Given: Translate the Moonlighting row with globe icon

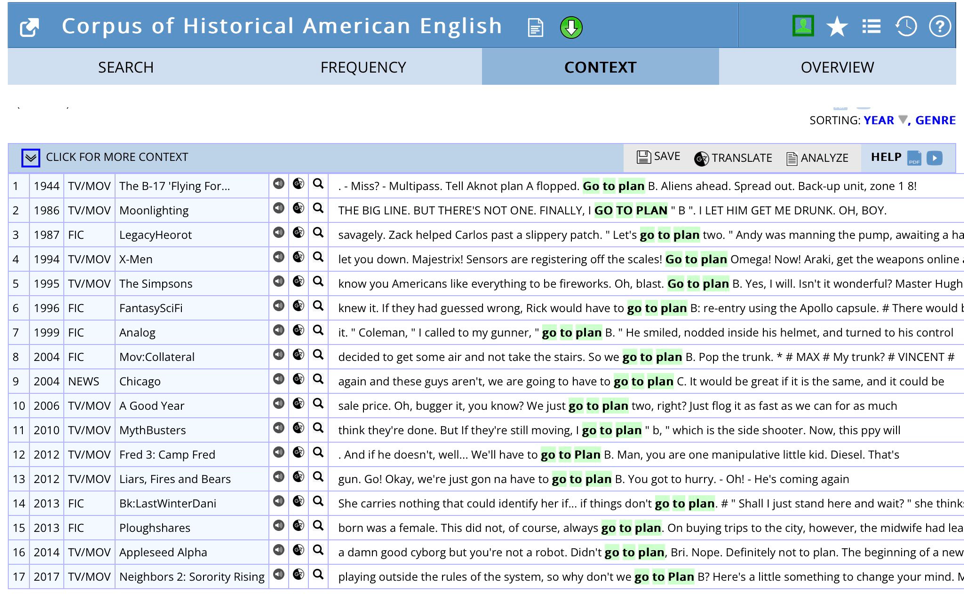Looking at the screenshot, I should click(x=298, y=208).
